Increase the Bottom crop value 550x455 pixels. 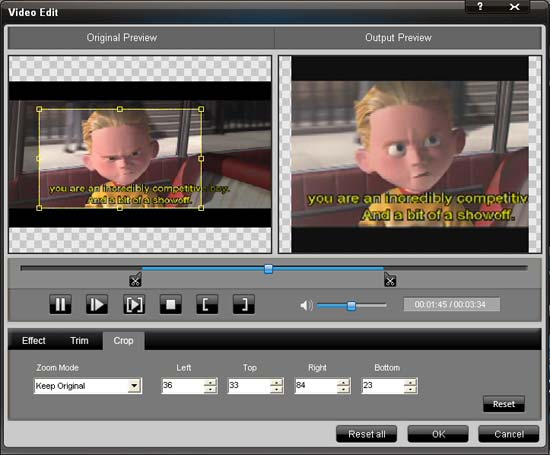(410, 382)
